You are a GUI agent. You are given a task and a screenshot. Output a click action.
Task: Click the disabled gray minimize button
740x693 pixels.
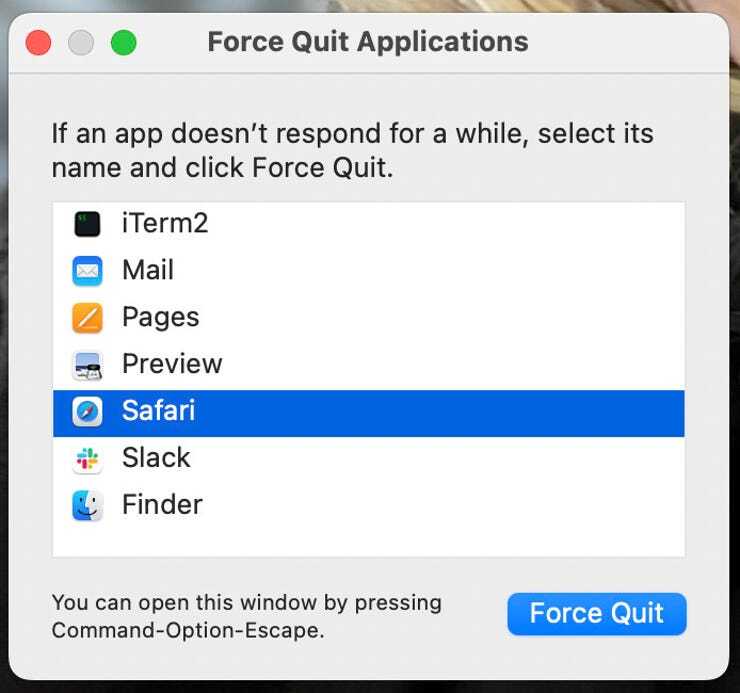[81, 43]
